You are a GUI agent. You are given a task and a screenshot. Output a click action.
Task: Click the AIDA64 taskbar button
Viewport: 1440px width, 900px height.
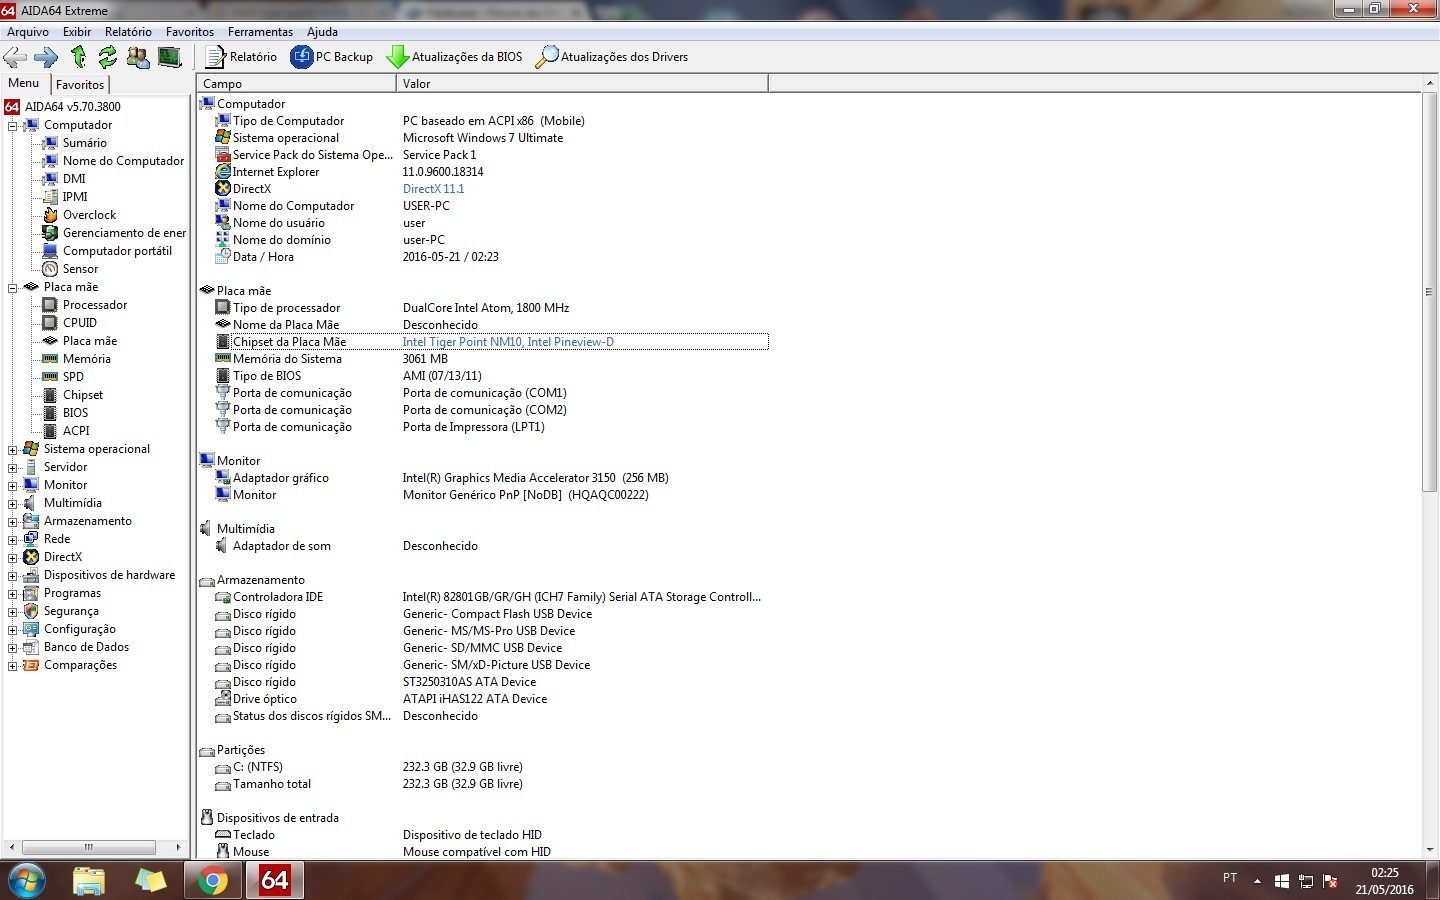click(274, 880)
